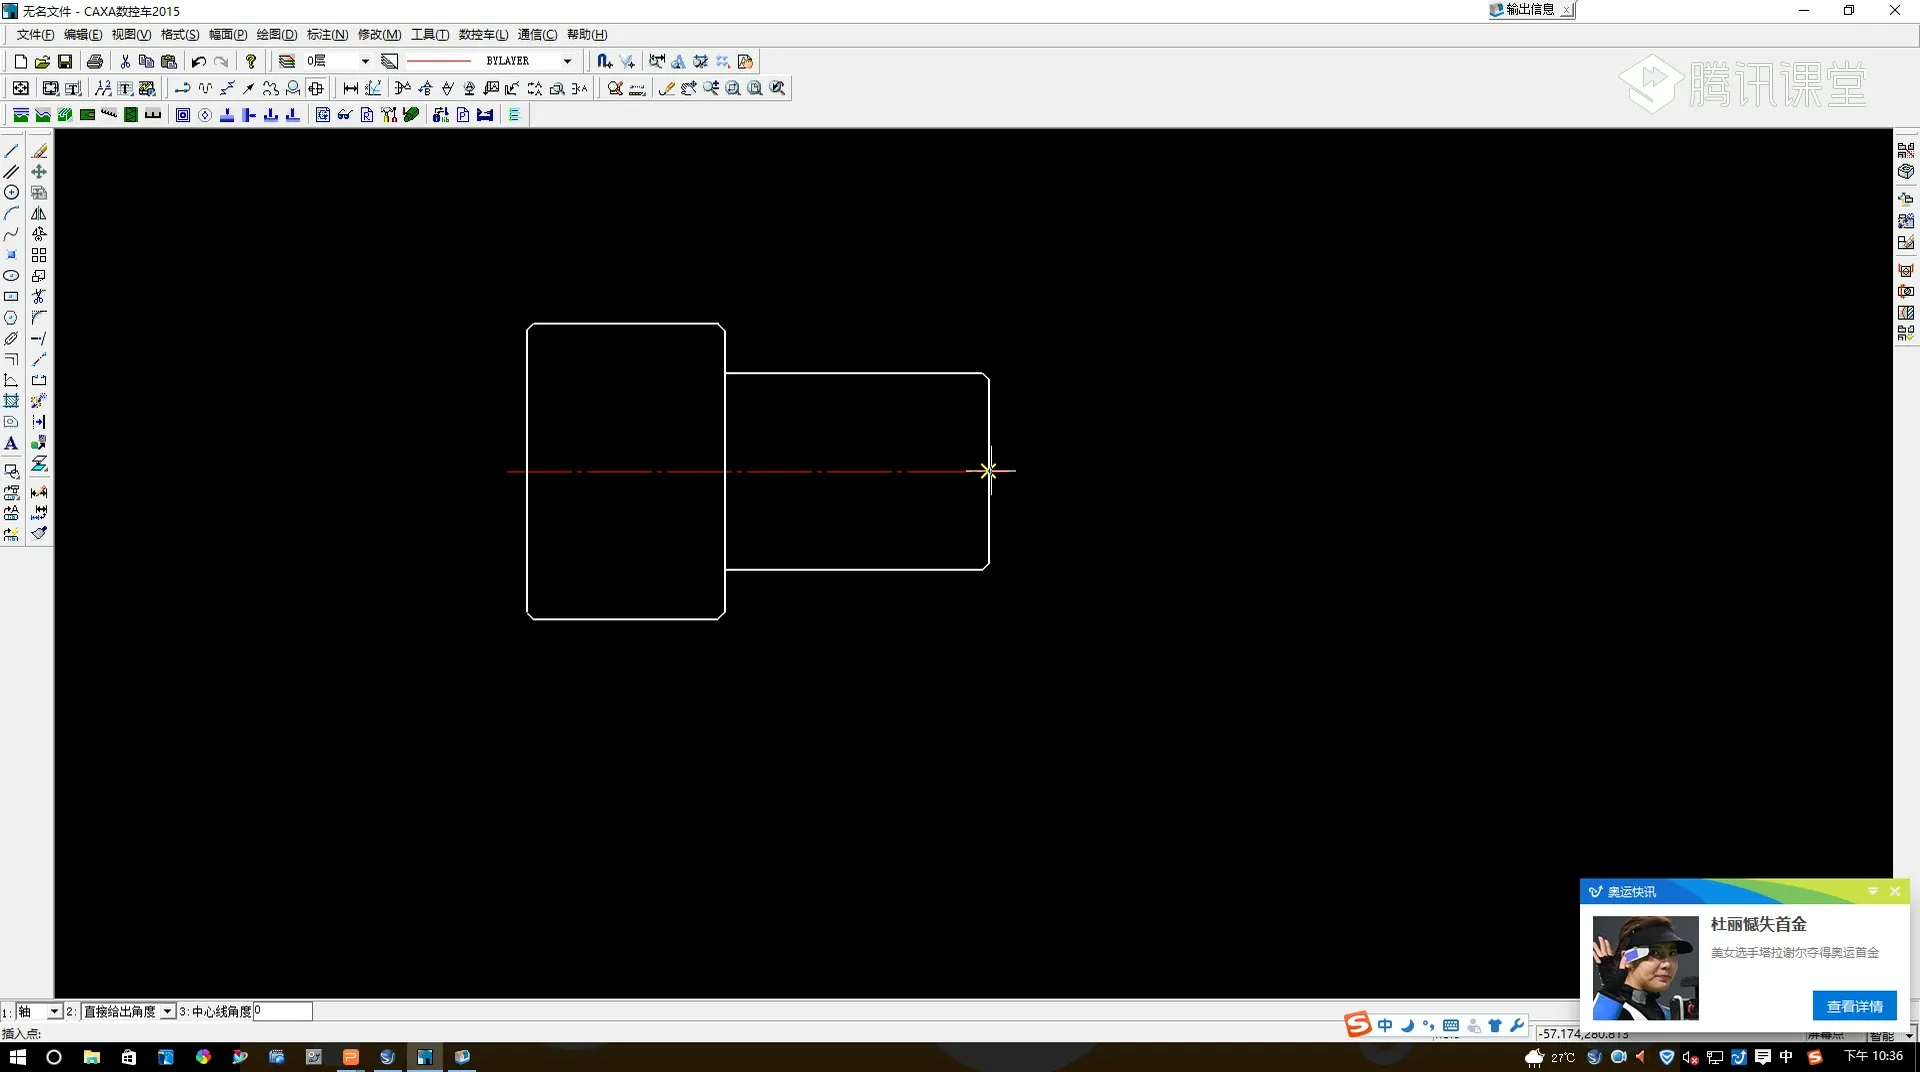
Task: Click the array tool grid icon
Action: (39, 255)
